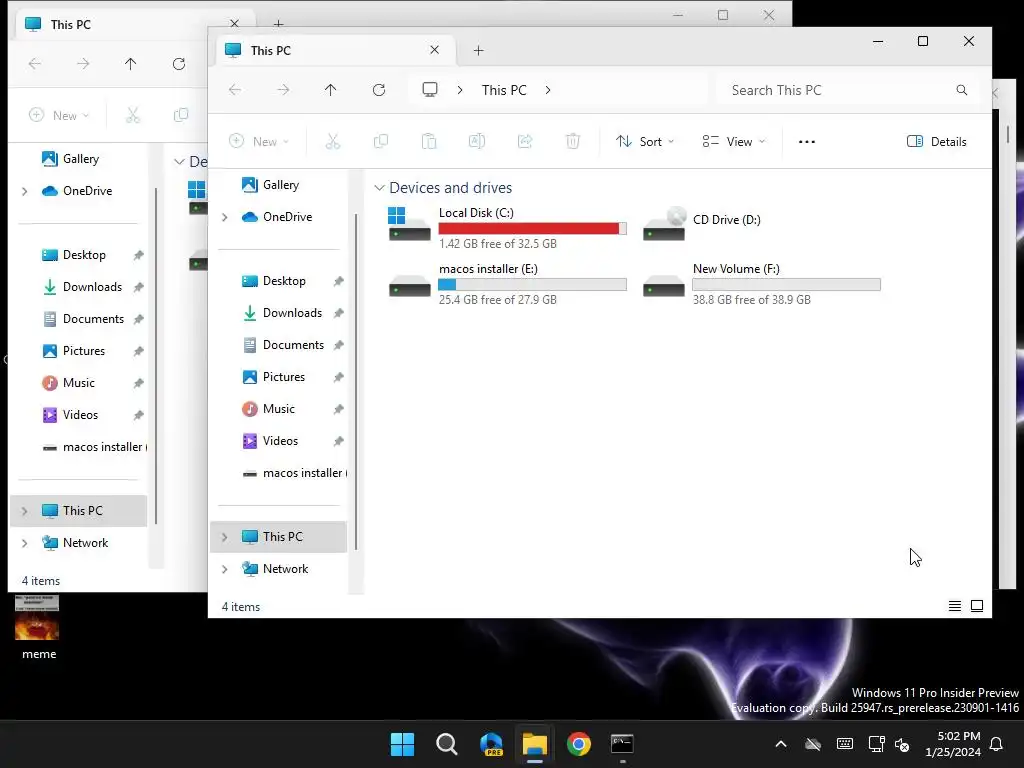The height and width of the screenshot is (768, 1024).
Task: Go forward with the front window's forward arrow
Action: pyautogui.click(x=283, y=90)
